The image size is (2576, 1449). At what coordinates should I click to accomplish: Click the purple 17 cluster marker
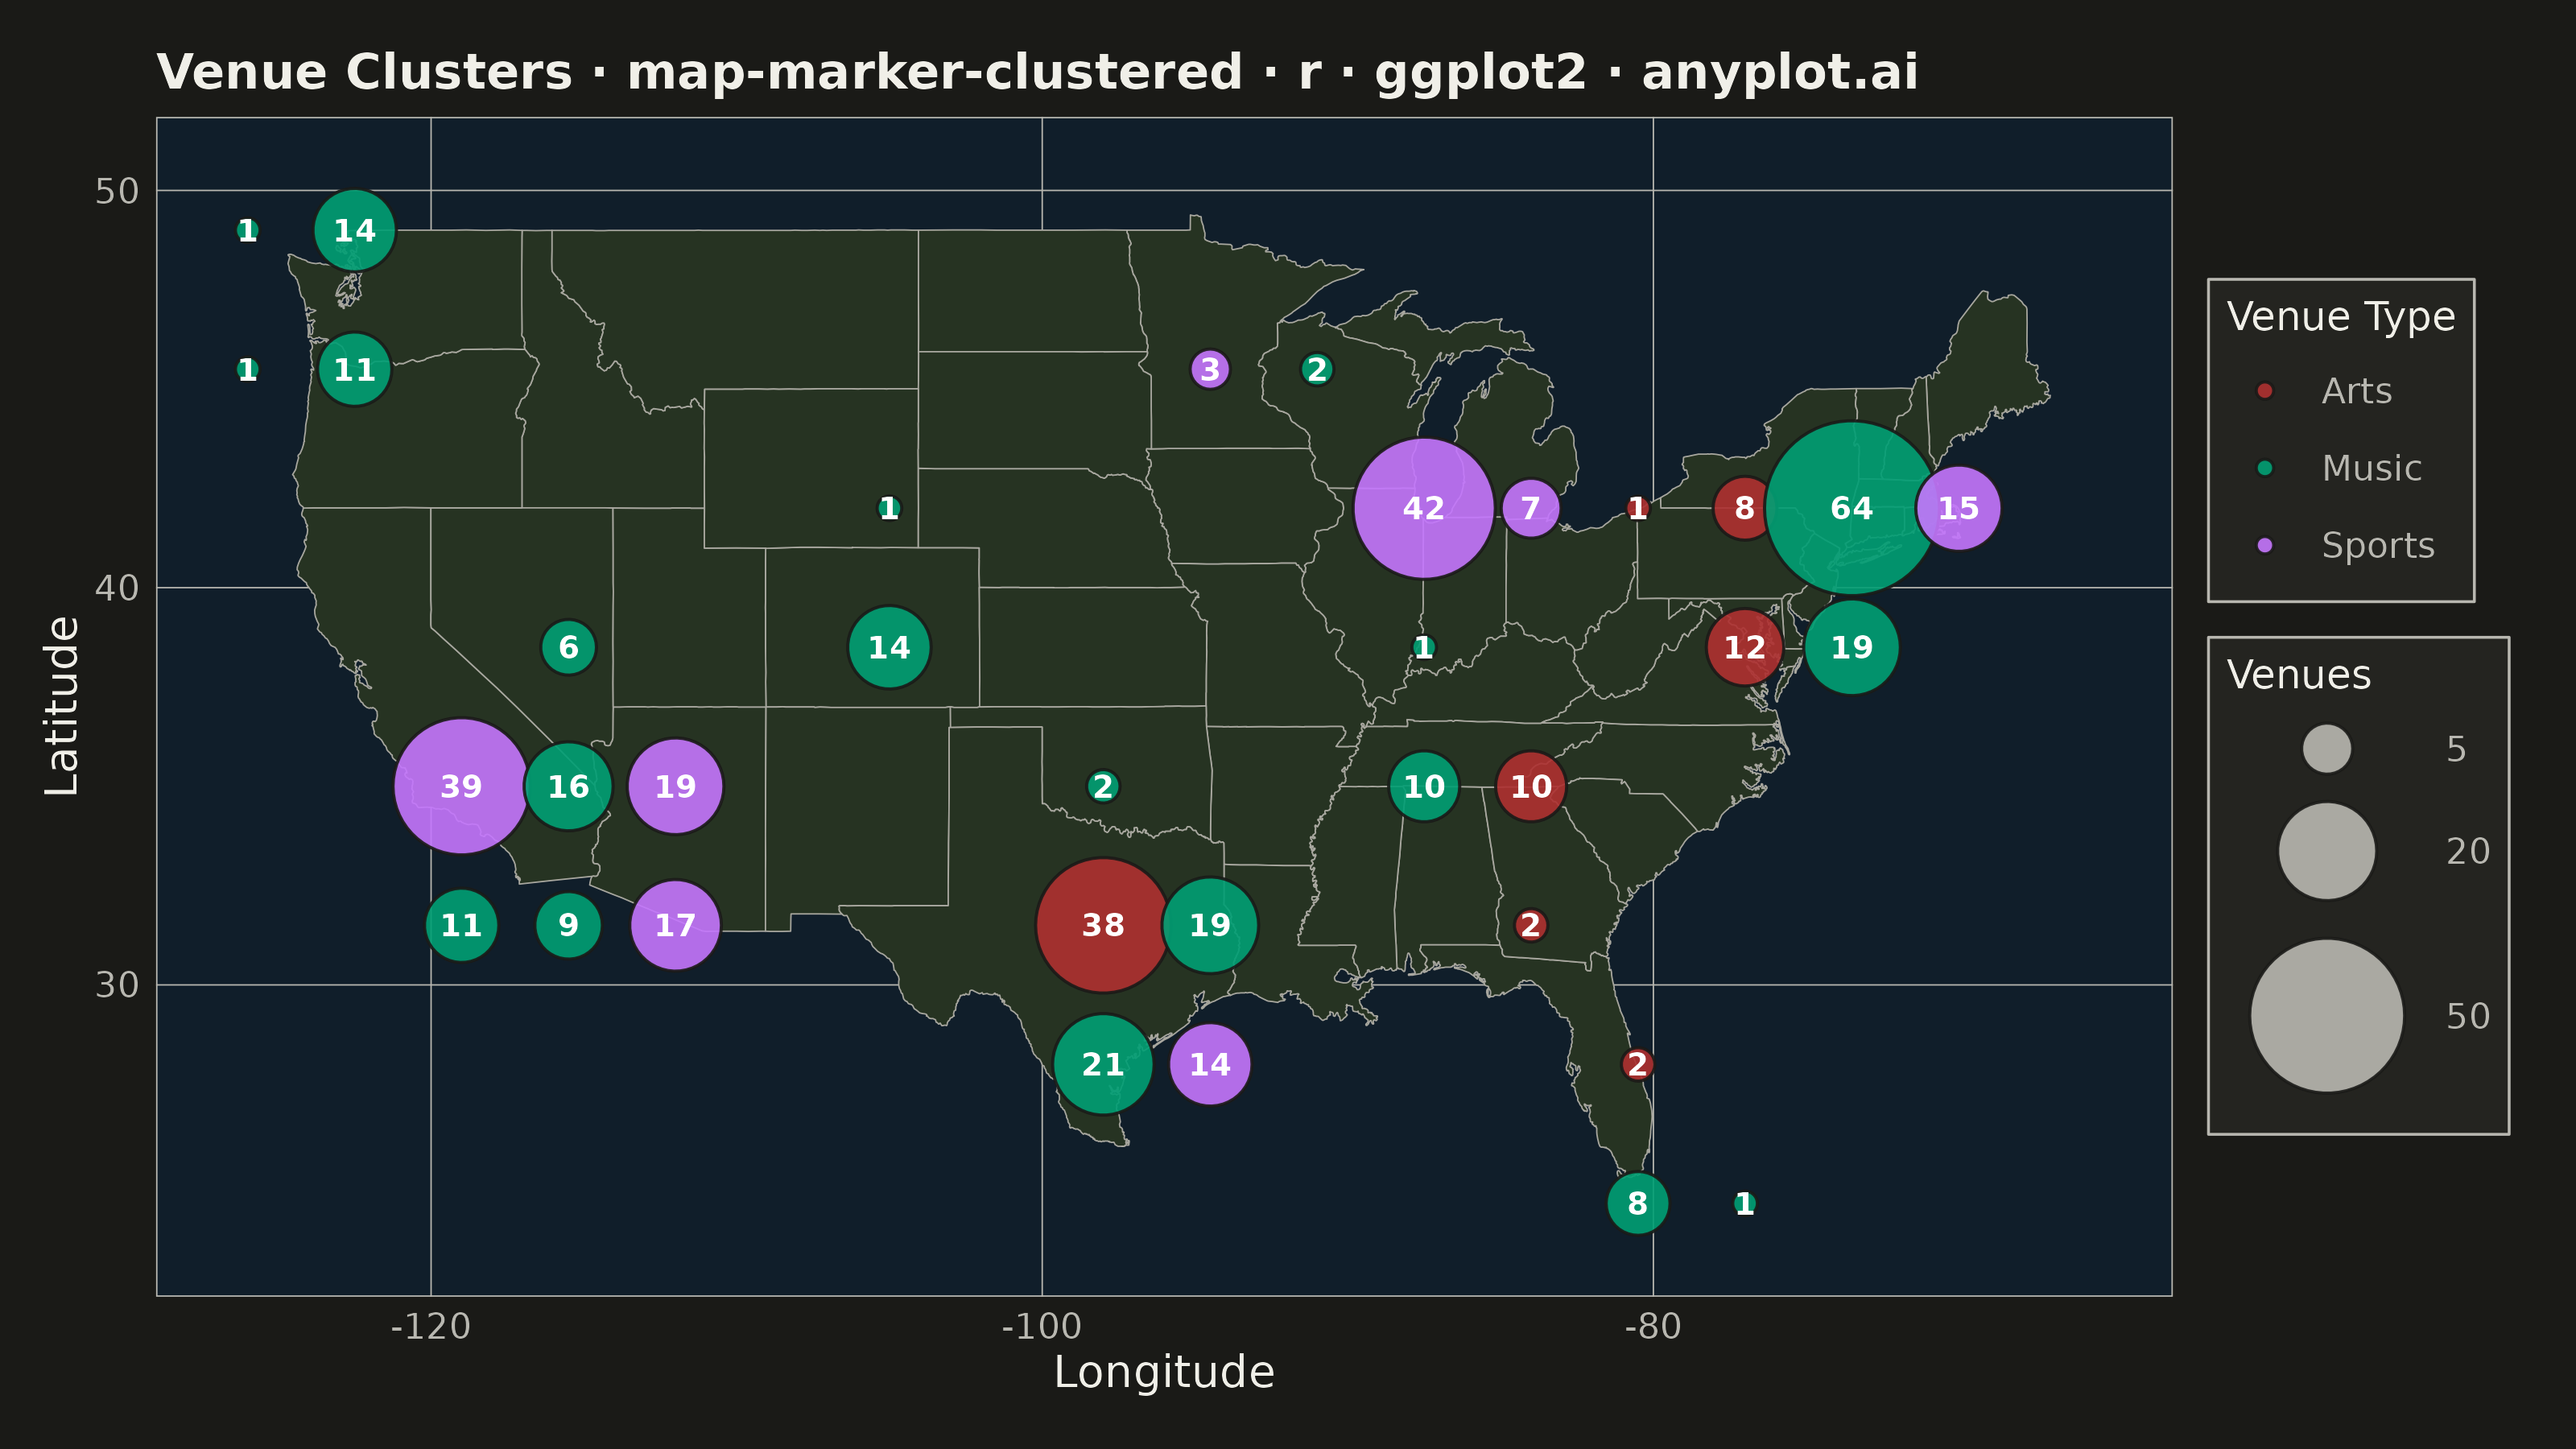coord(675,925)
